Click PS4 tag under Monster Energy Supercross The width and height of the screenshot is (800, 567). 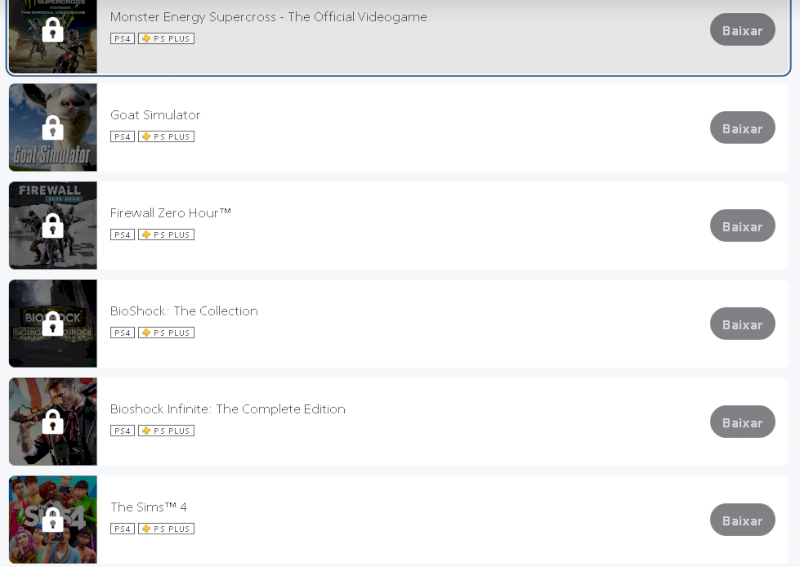click(122, 38)
